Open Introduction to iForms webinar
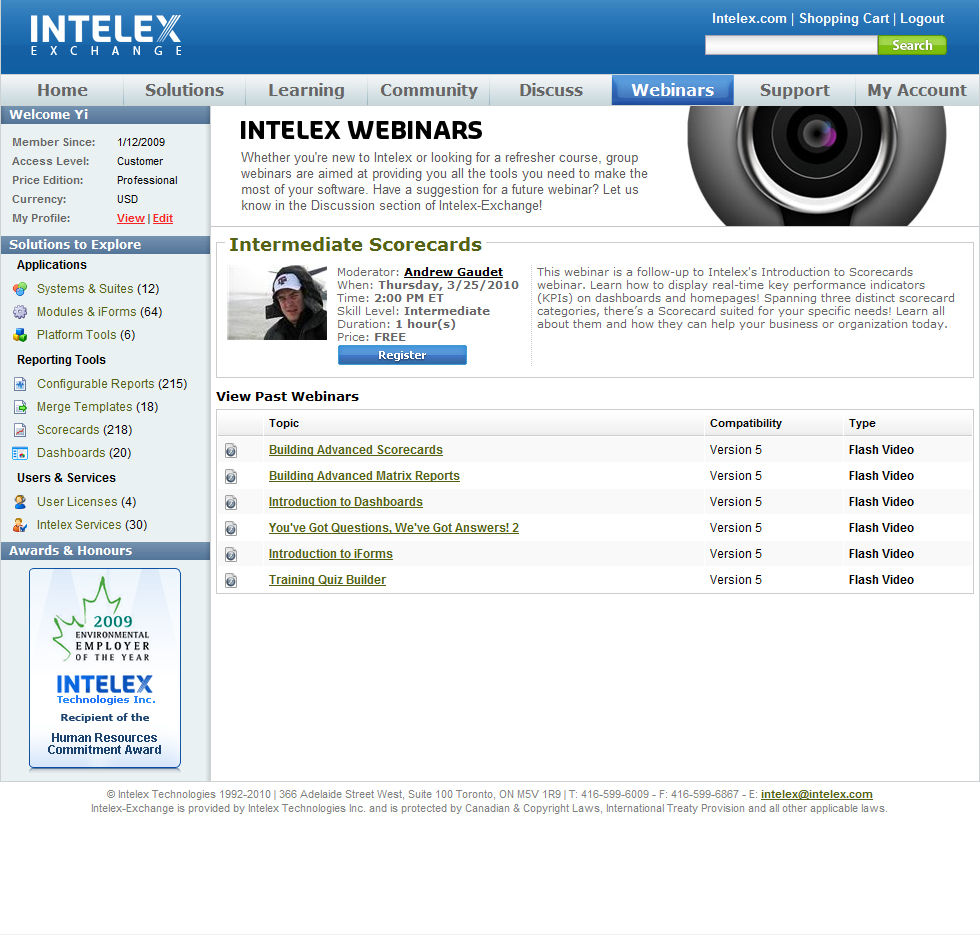The image size is (980, 936). pyautogui.click(x=331, y=554)
